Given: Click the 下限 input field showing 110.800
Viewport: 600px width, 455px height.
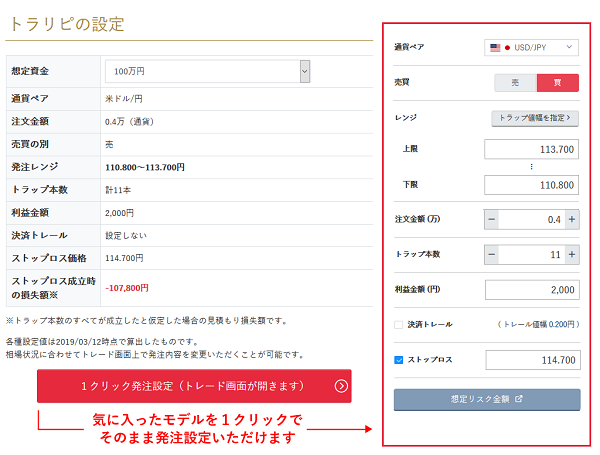Looking at the screenshot, I should 531,185.
